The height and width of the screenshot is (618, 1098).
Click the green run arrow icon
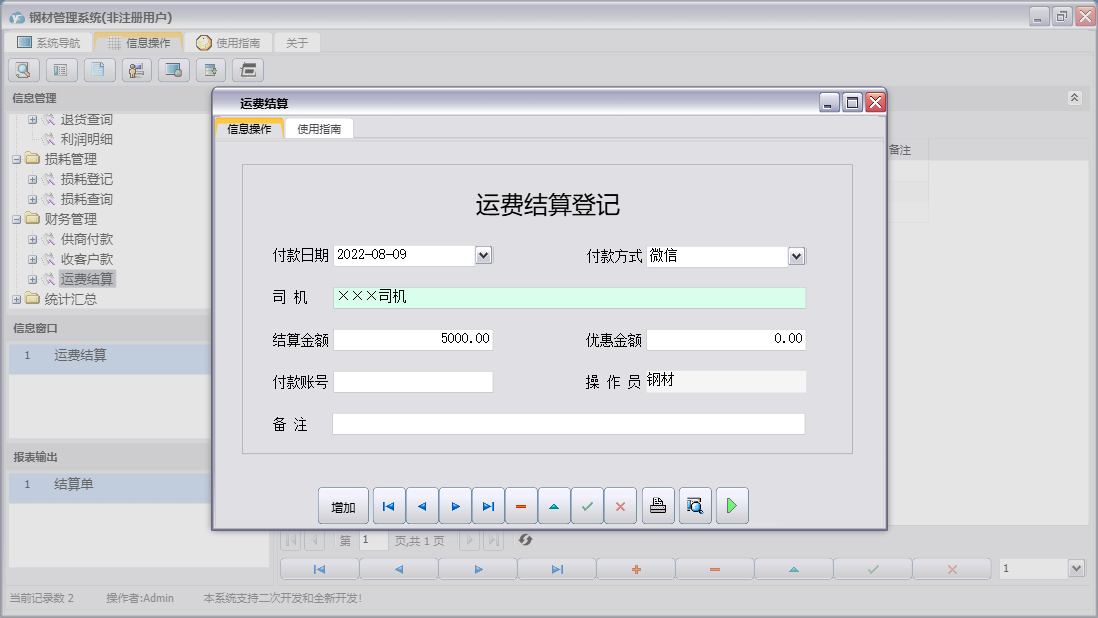tap(731, 505)
